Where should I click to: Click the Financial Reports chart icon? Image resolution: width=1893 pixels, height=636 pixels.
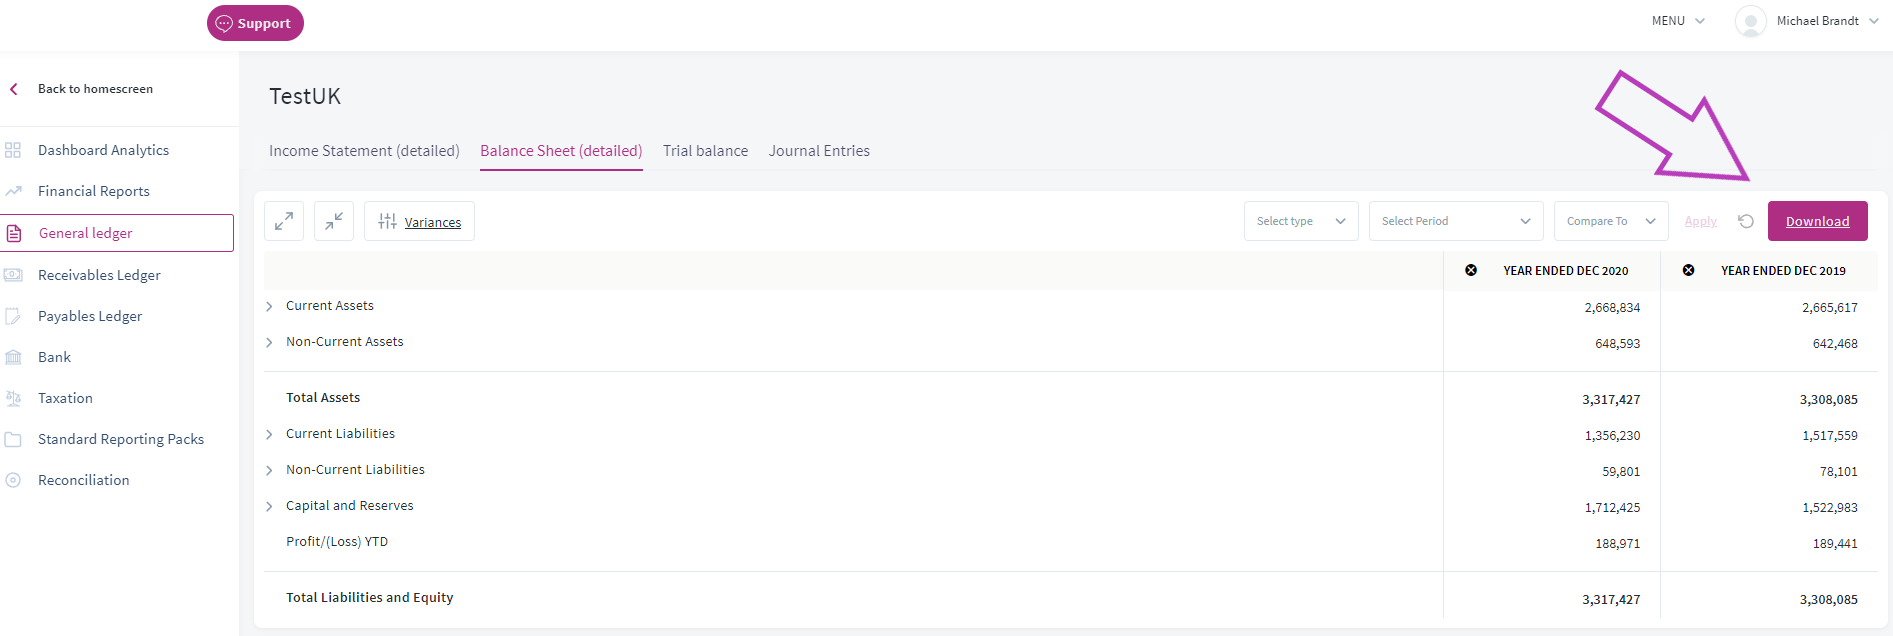click(13, 191)
